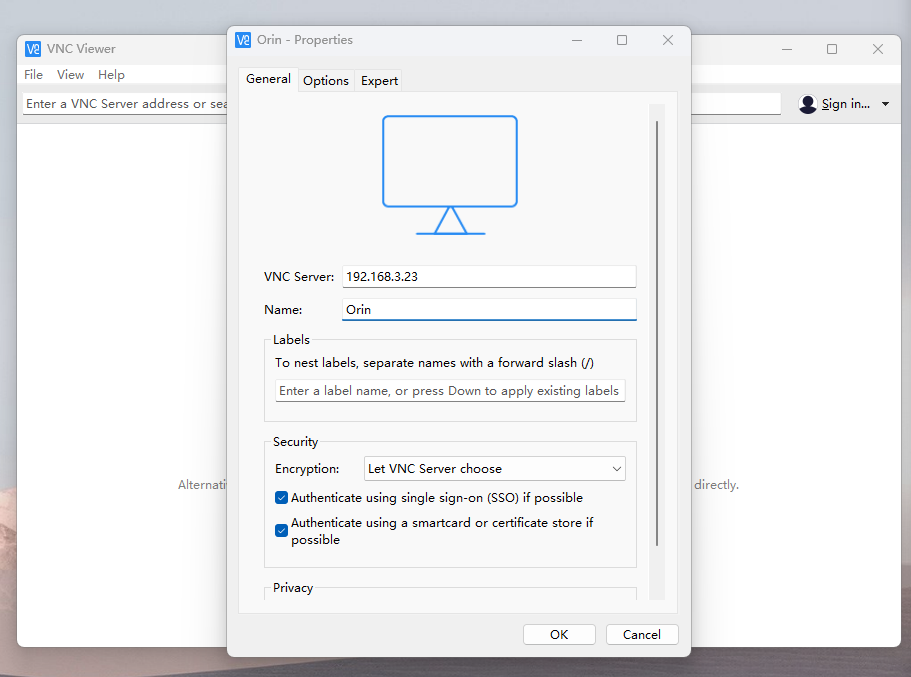Open the Encryption dropdown
The width and height of the screenshot is (911, 677).
pos(494,468)
